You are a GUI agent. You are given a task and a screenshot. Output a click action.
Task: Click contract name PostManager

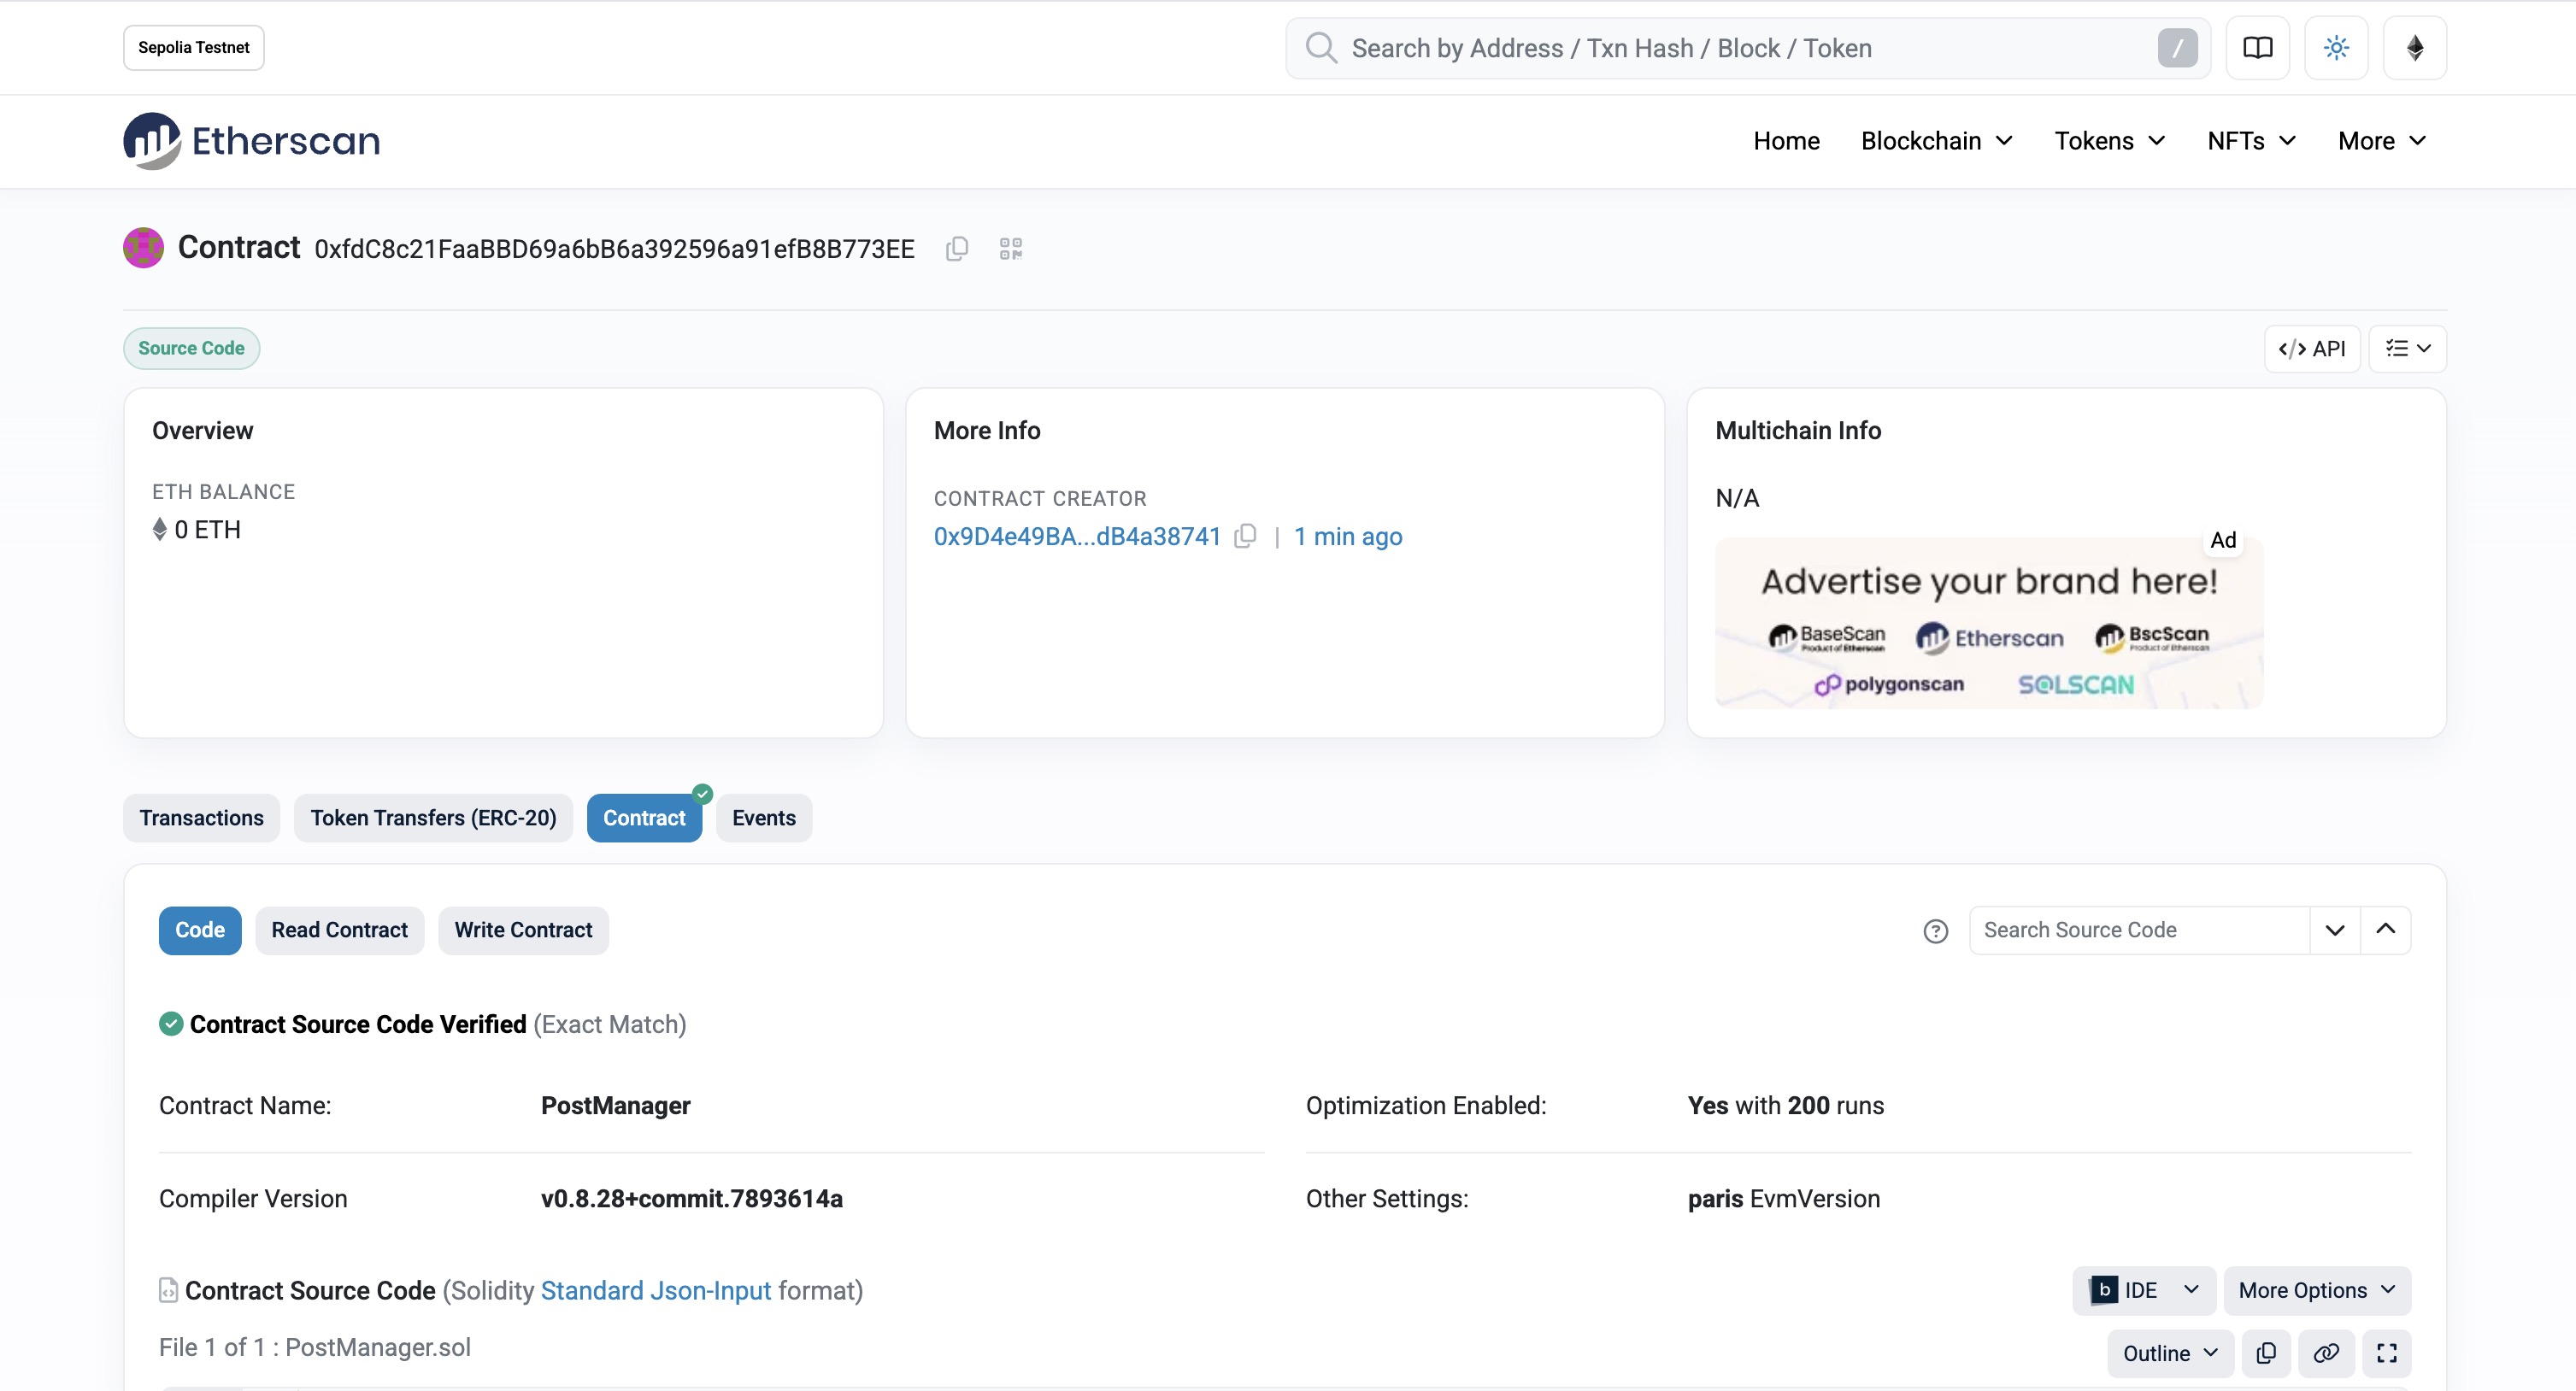pyautogui.click(x=616, y=1106)
